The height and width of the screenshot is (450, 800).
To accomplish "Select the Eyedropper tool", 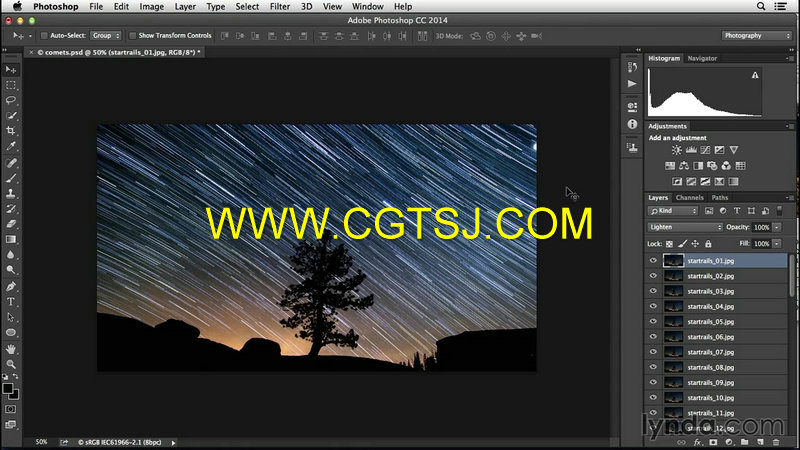I will (11, 146).
